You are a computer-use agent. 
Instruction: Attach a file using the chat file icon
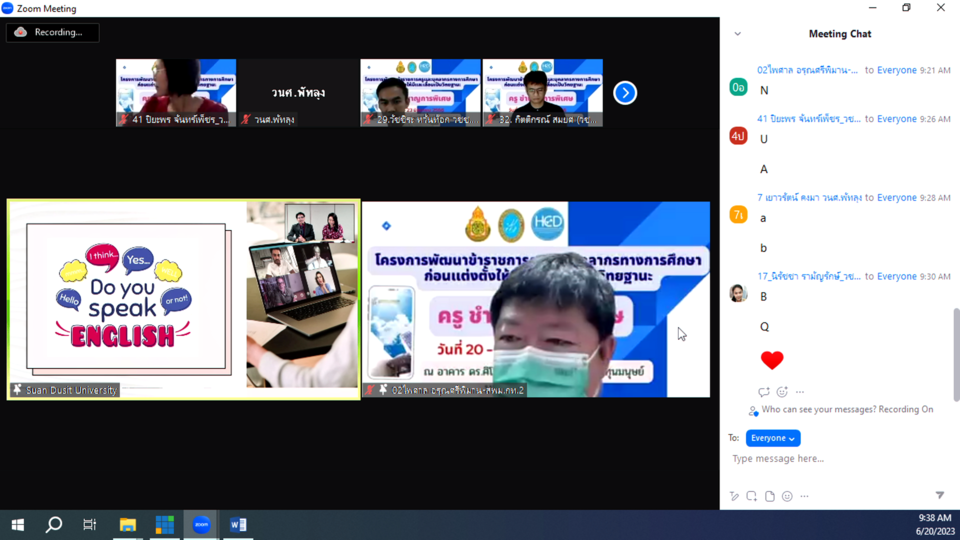[x=769, y=496]
